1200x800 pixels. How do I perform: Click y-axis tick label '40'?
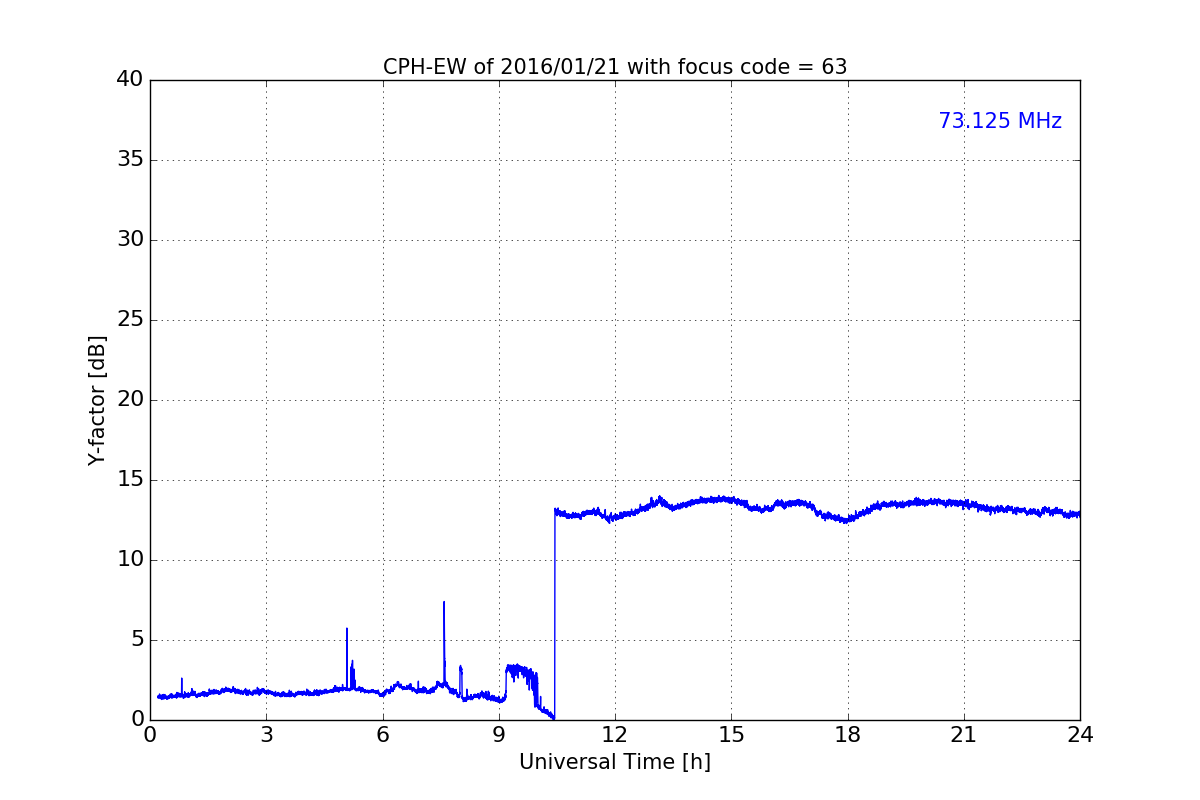[x=130, y=80]
